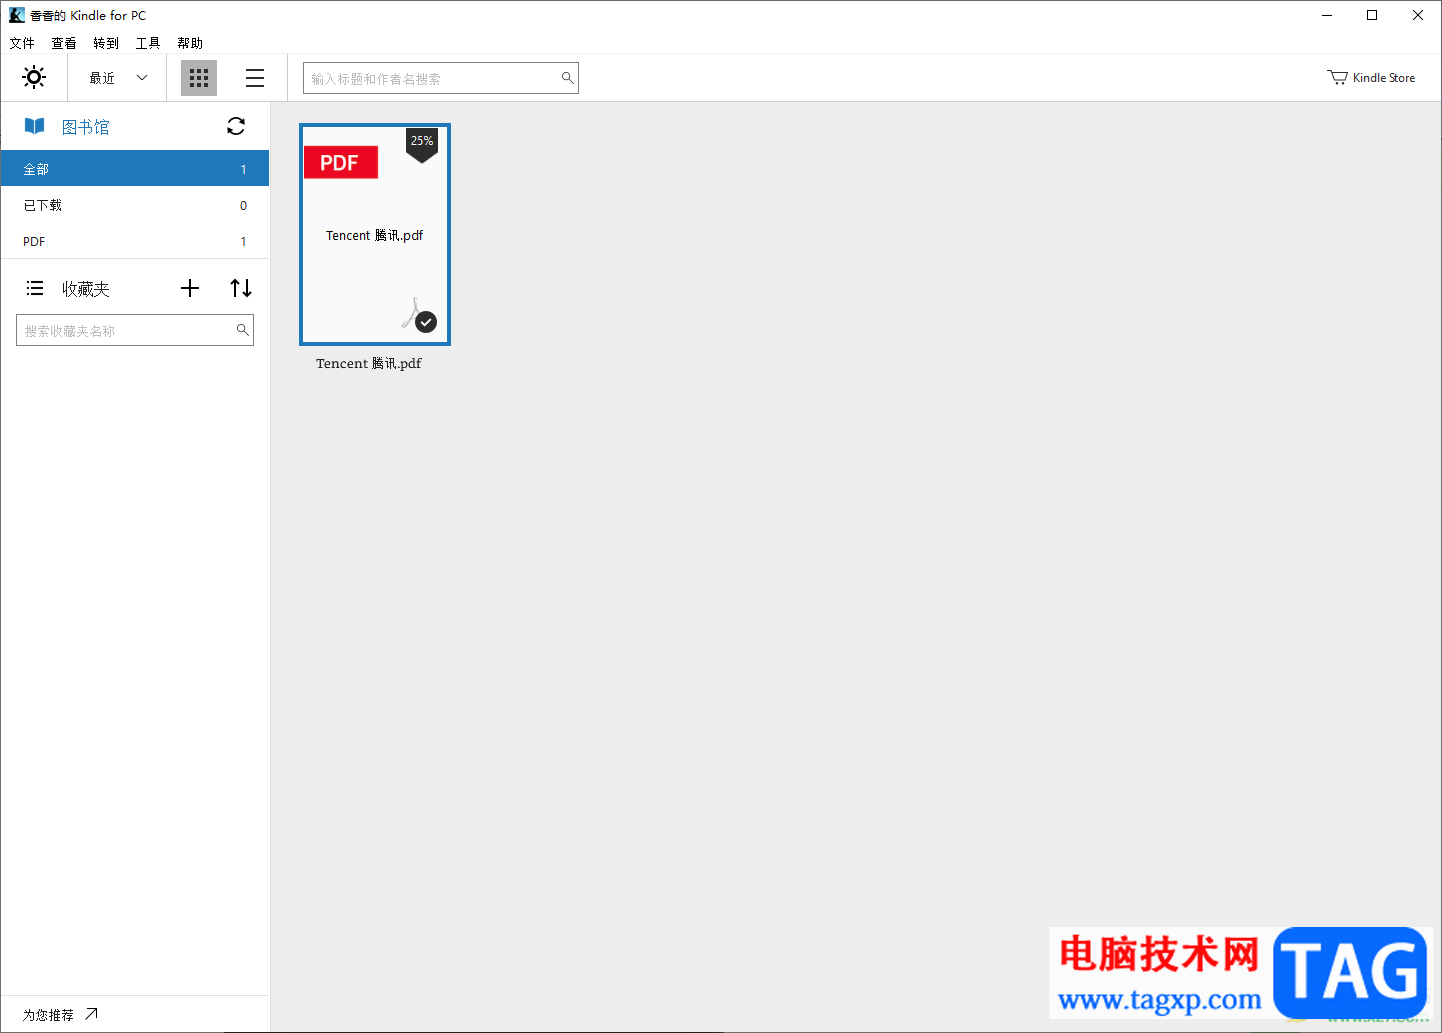Click the title and author search field

point(440,78)
